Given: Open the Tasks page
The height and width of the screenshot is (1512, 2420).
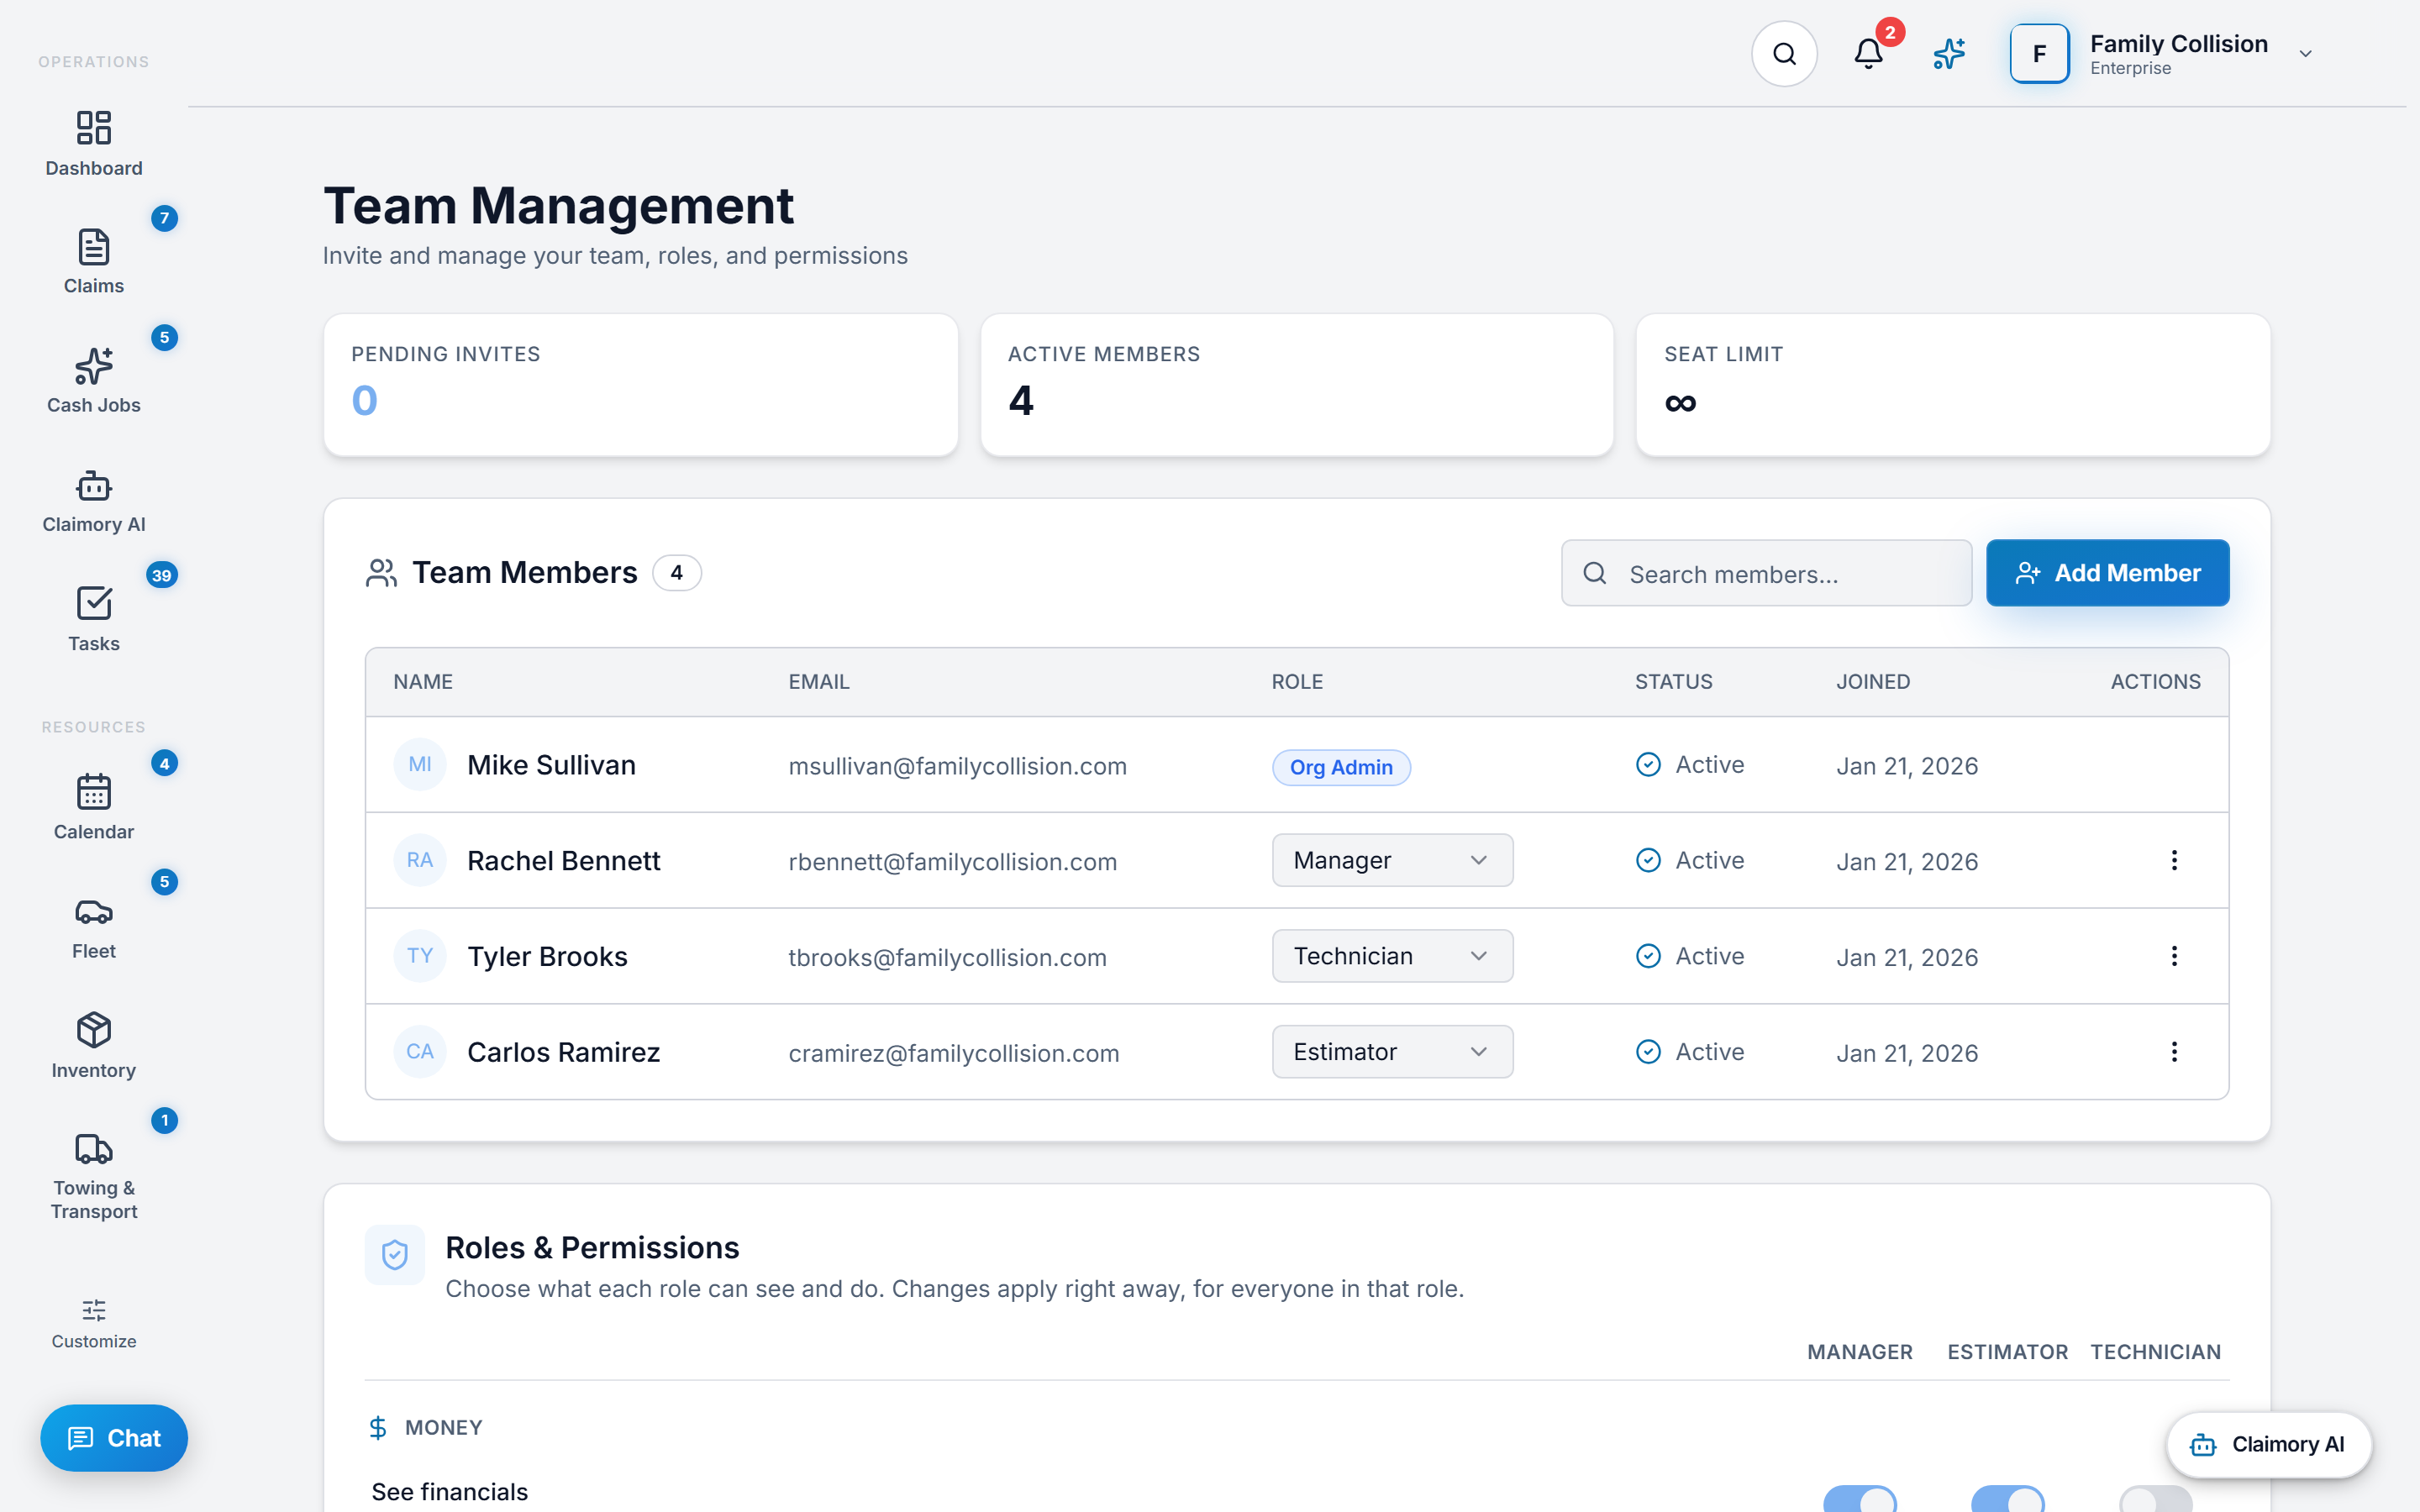Looking at the screenshot, I should (94, 620).
